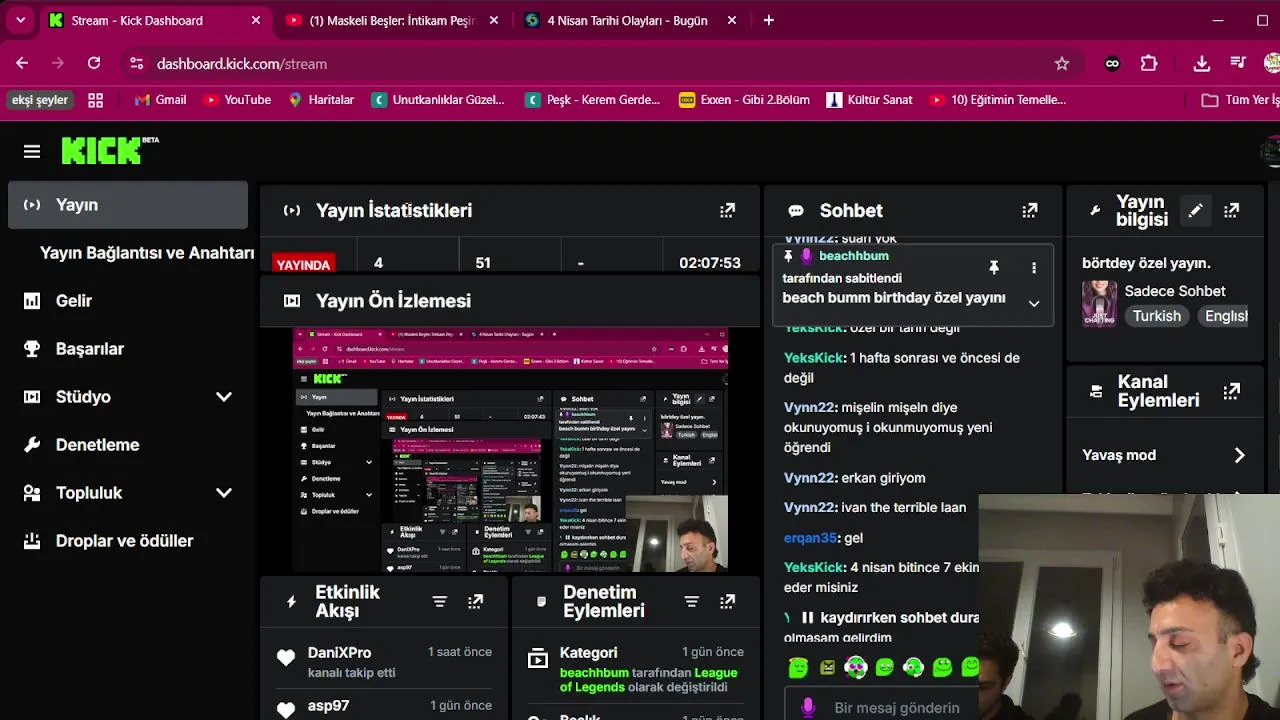
Task: Open the pinned message three-dot menu
Action: point(1033,267)
